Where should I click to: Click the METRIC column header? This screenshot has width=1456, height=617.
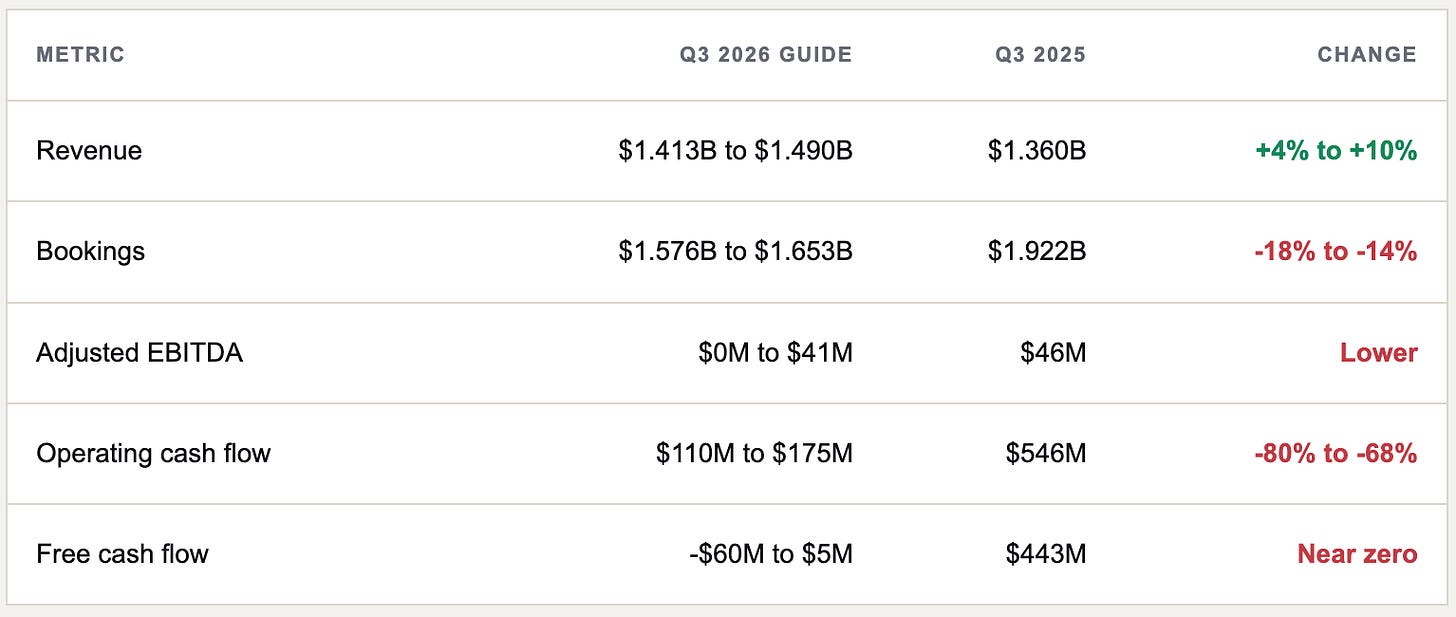click(80, 55)
